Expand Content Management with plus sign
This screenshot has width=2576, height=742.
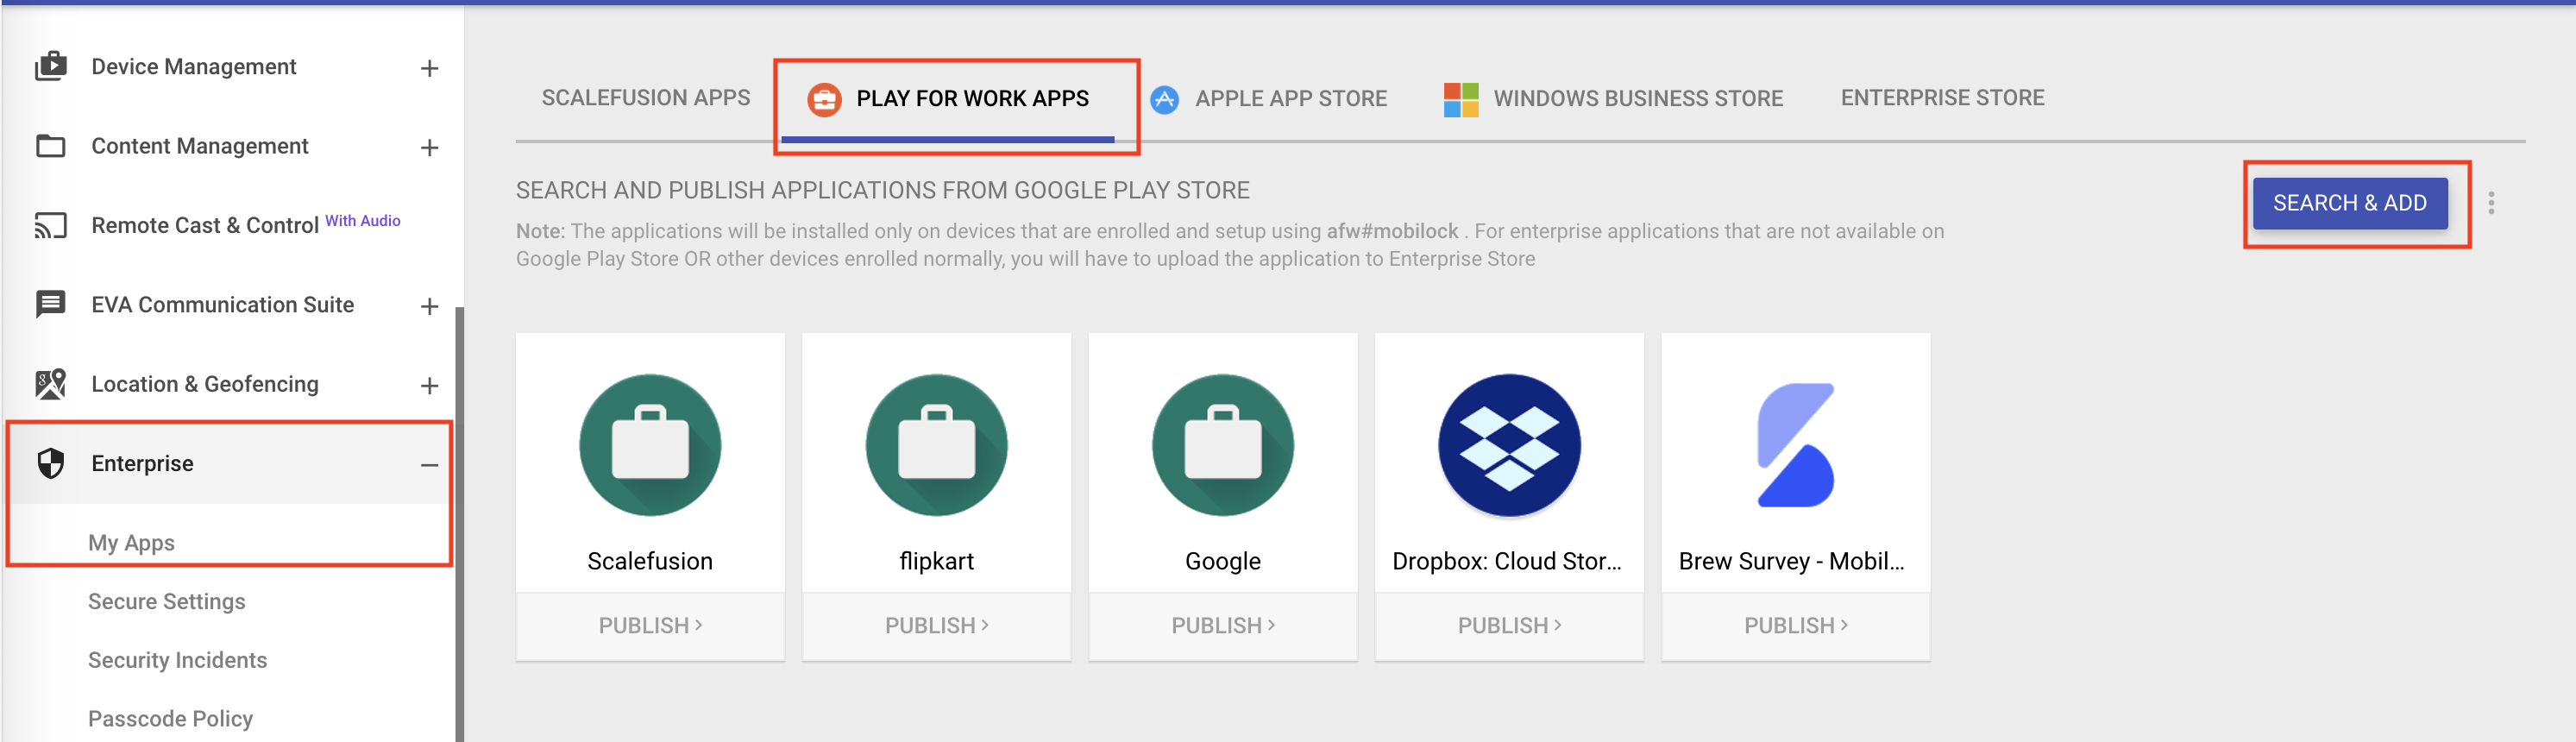click(x=429, y=148)
